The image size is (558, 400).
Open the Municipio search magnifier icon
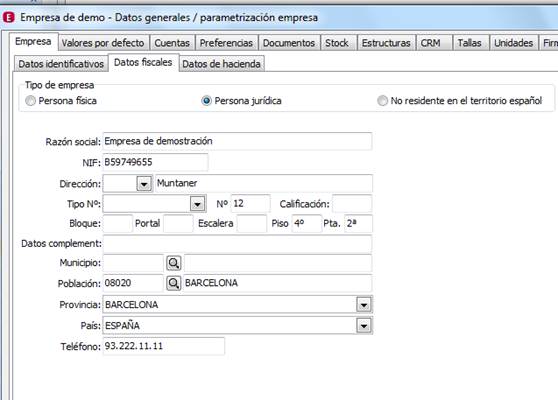(174, 263)
